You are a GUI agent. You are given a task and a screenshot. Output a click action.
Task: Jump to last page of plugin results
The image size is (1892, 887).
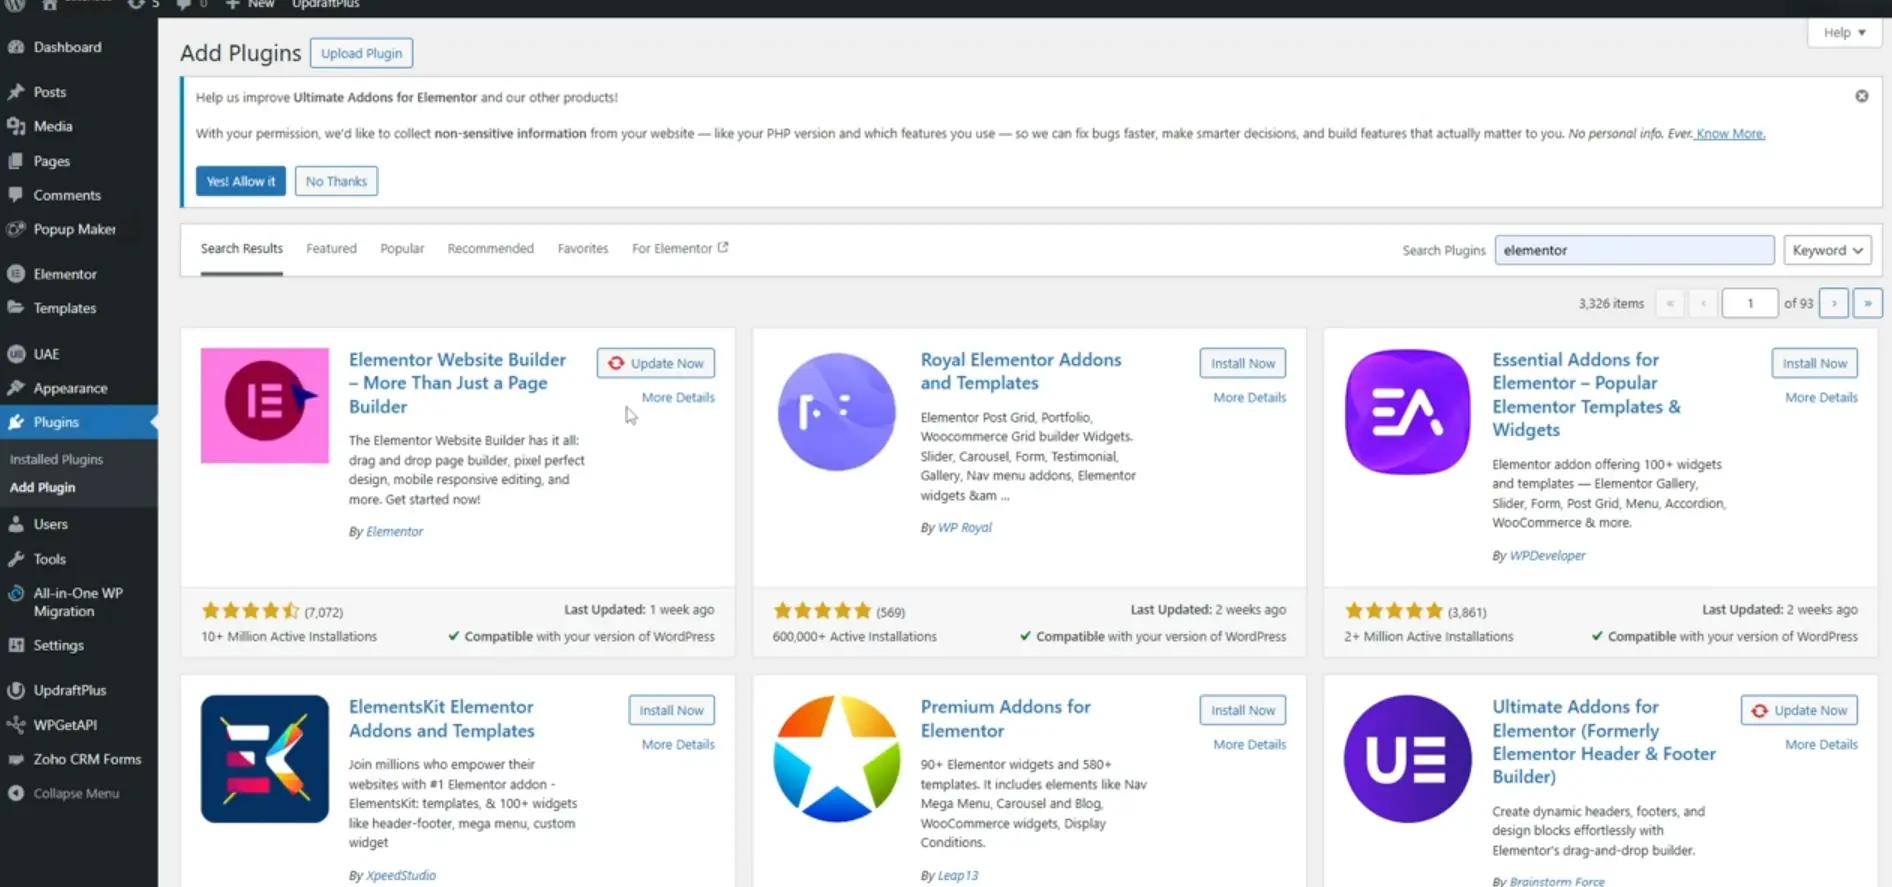[x=1868, y=303]
